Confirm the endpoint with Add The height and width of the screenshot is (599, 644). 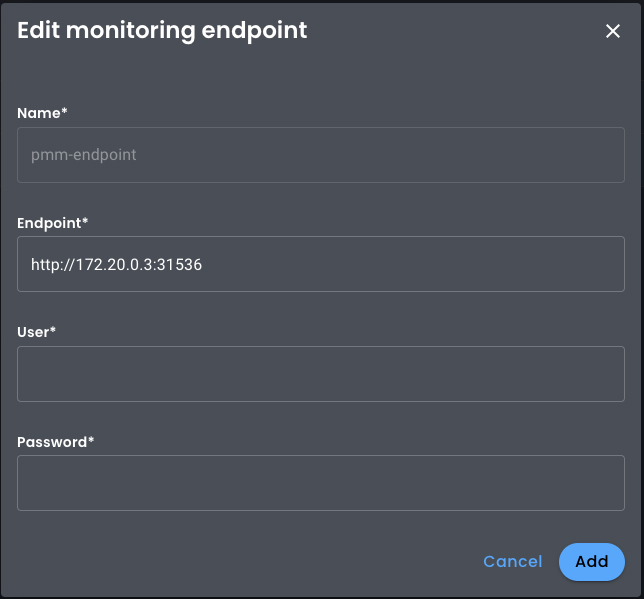pos(591,562)
